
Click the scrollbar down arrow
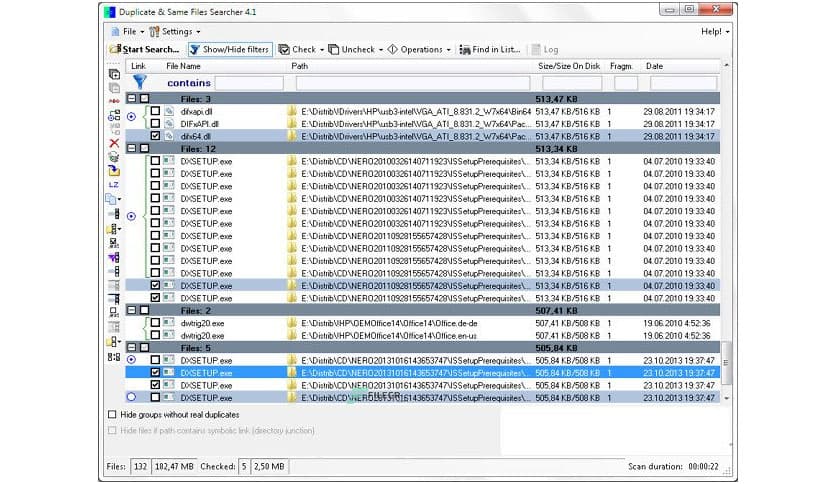pyautogui.click(x=726, y=398)
